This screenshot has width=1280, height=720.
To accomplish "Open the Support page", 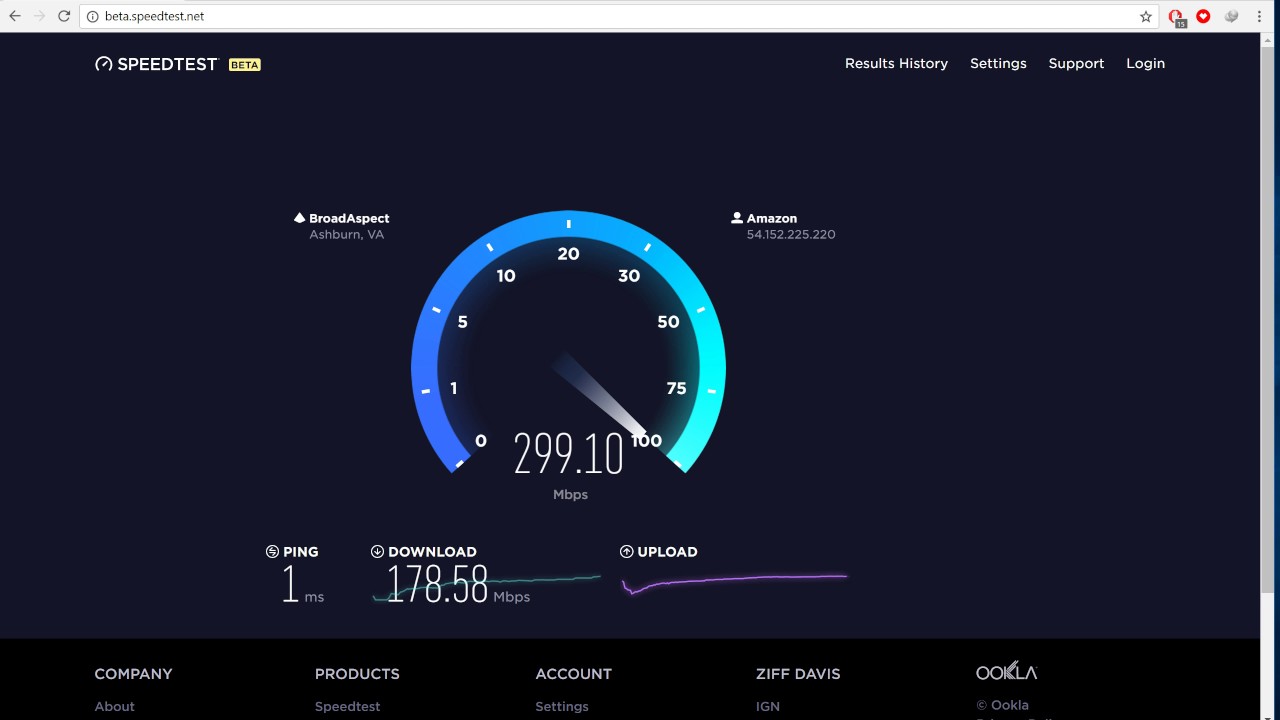I will tap(1076, 63).
